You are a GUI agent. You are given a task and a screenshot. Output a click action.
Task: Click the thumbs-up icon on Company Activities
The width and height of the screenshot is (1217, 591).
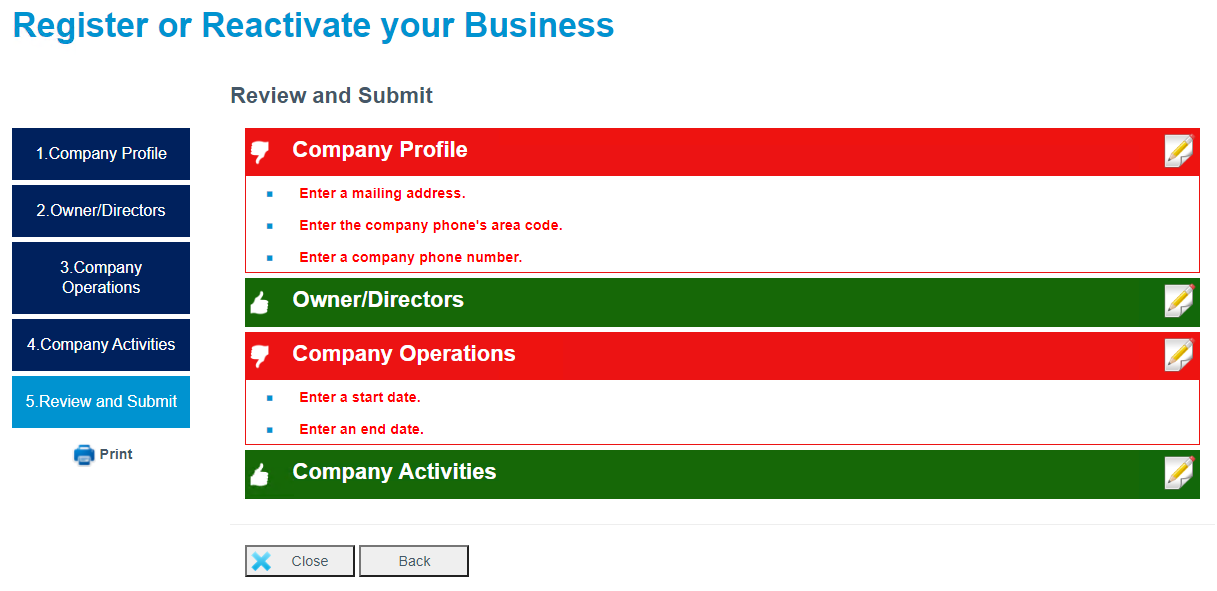[260, 474]
